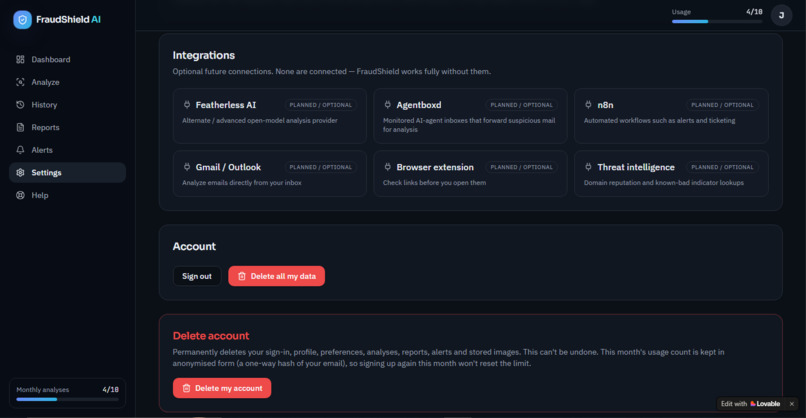The image size is (806, 418).
Task: Dismiss the Edit with Lovable badge
Action: (792, 404)
